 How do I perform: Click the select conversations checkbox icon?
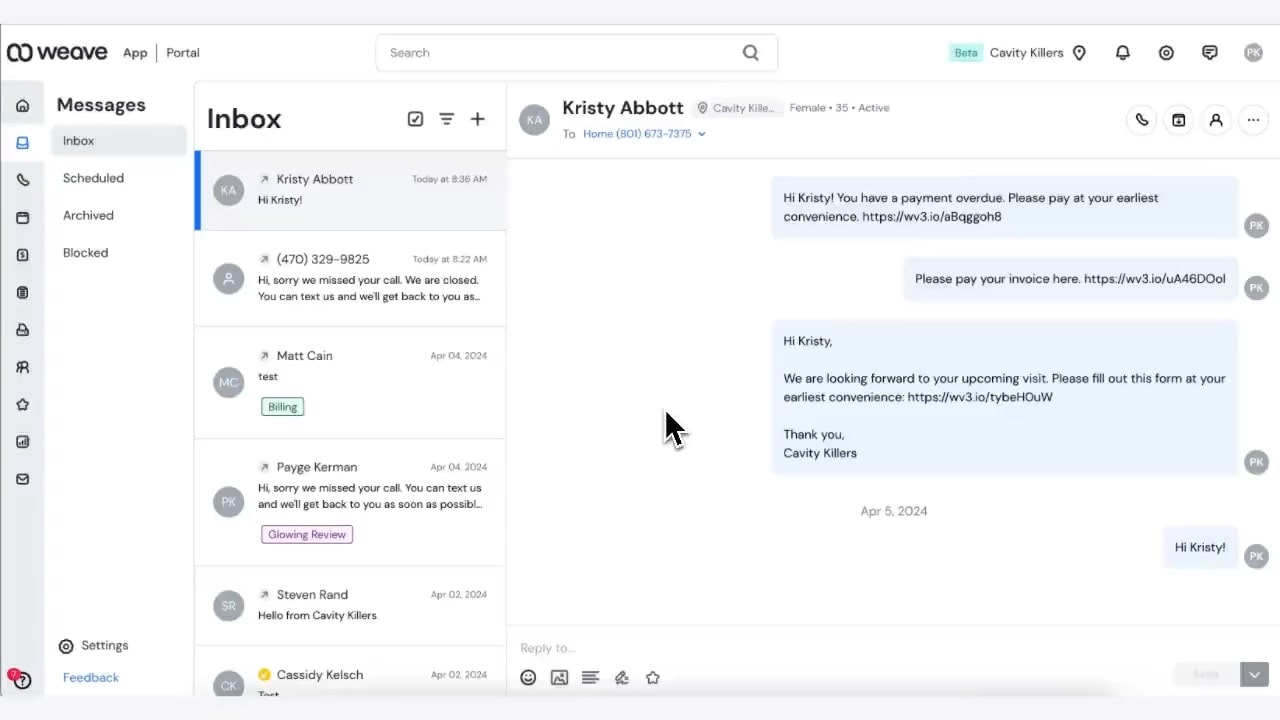415,119
